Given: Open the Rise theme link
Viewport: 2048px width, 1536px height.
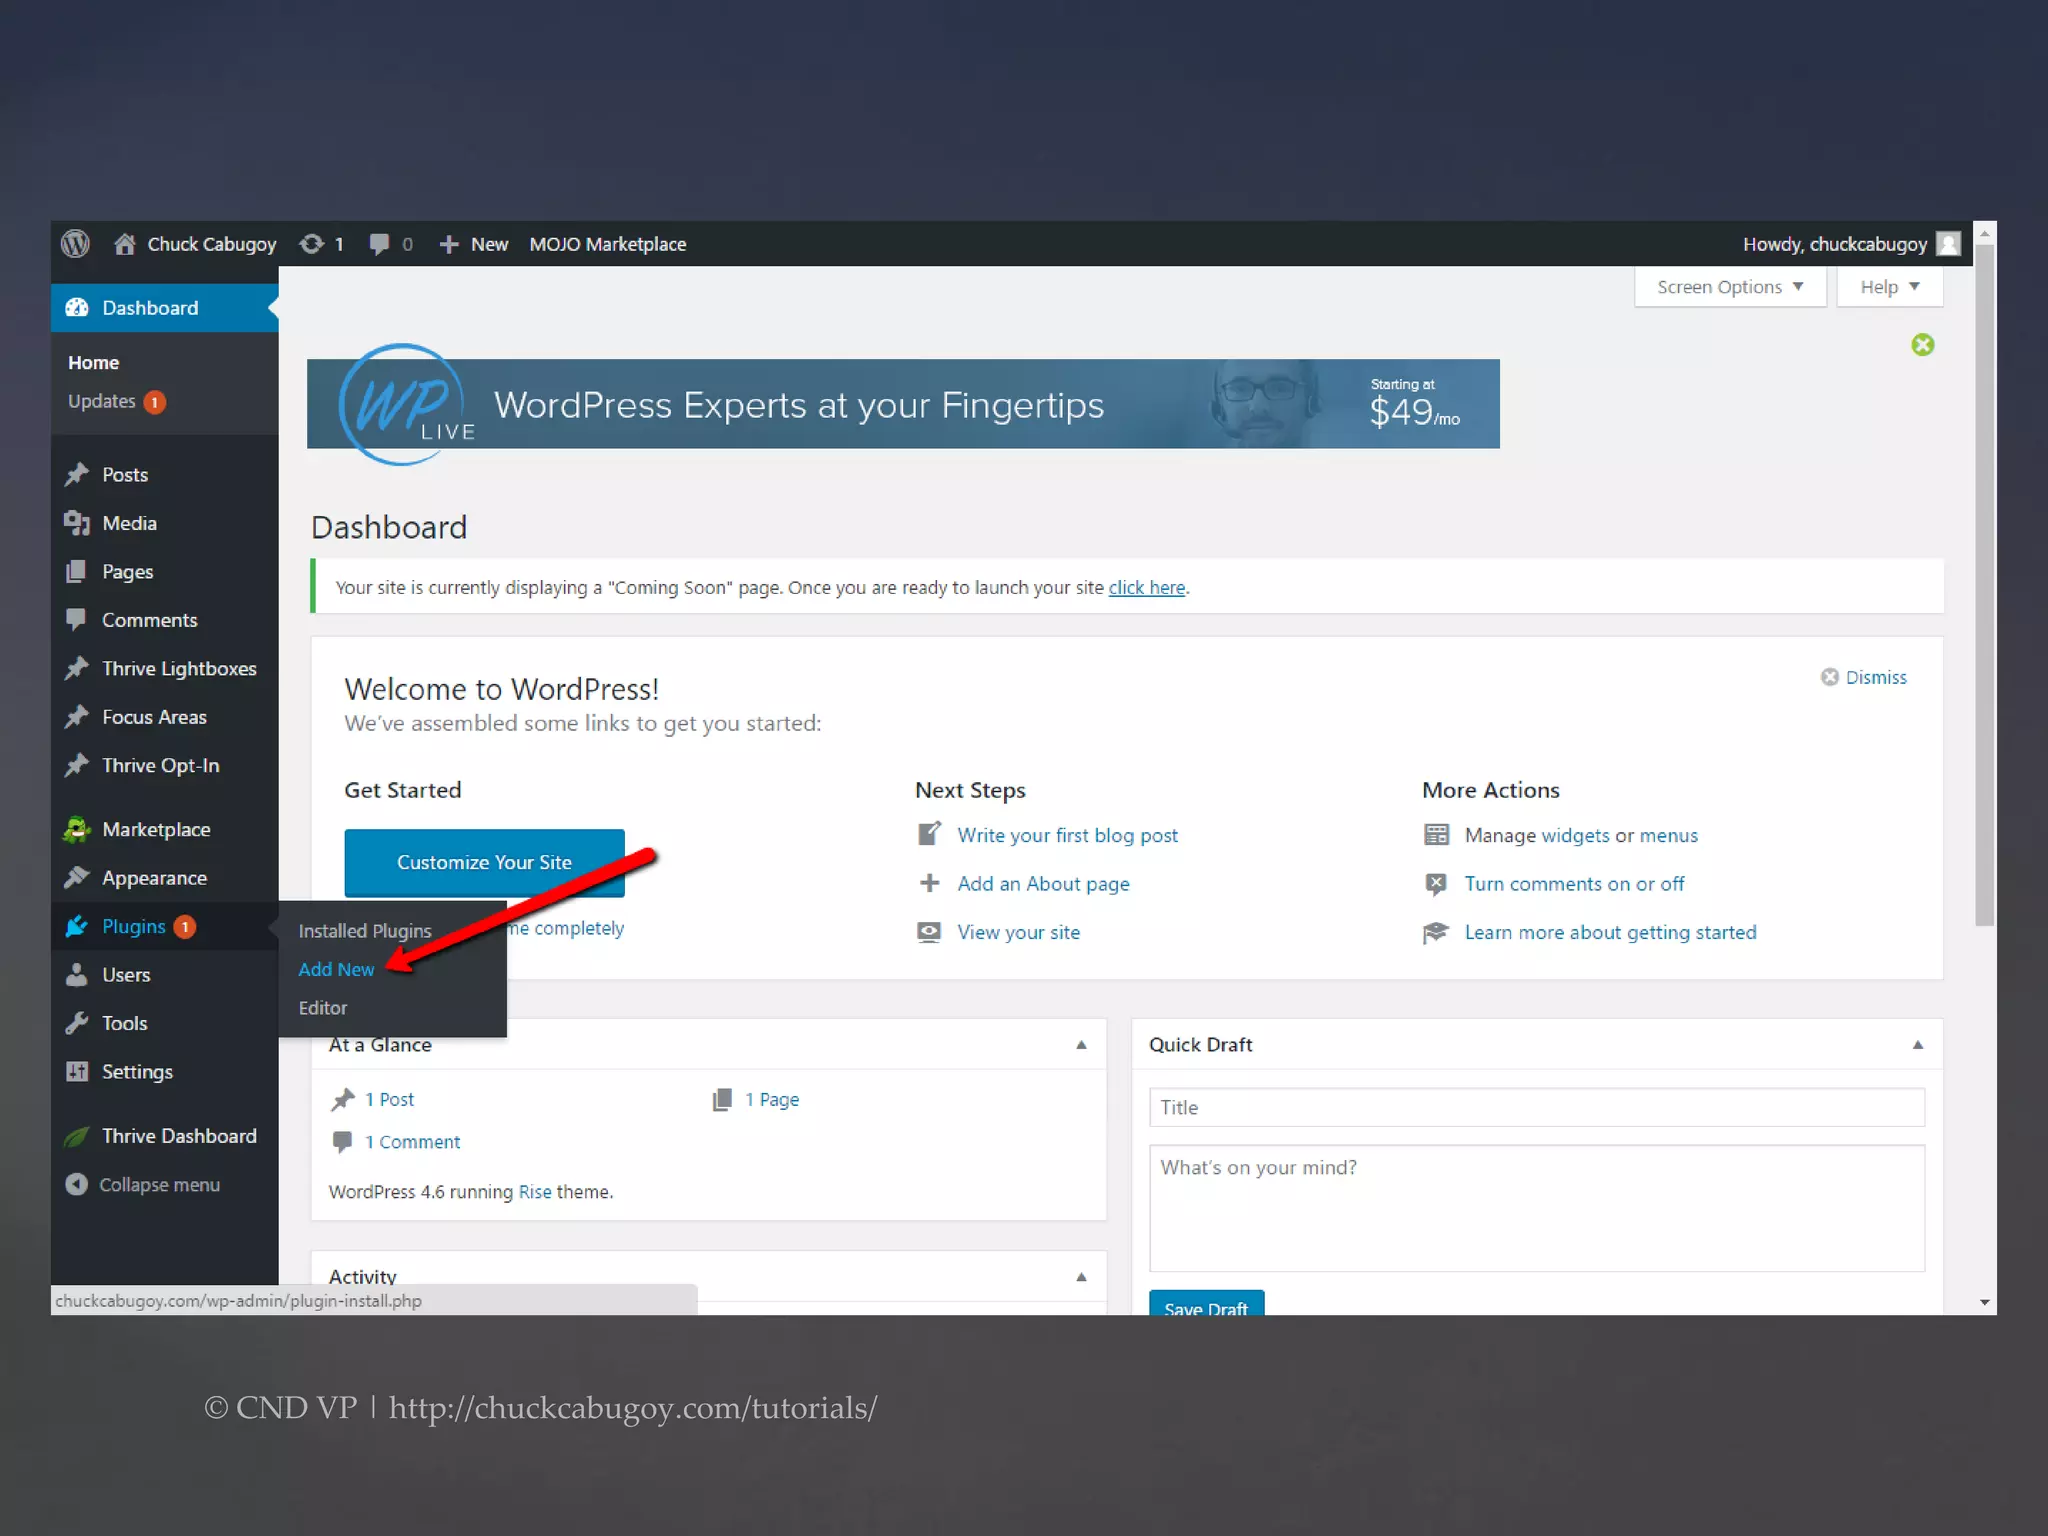Looking at the screenshot, I should pos(535,1192).
